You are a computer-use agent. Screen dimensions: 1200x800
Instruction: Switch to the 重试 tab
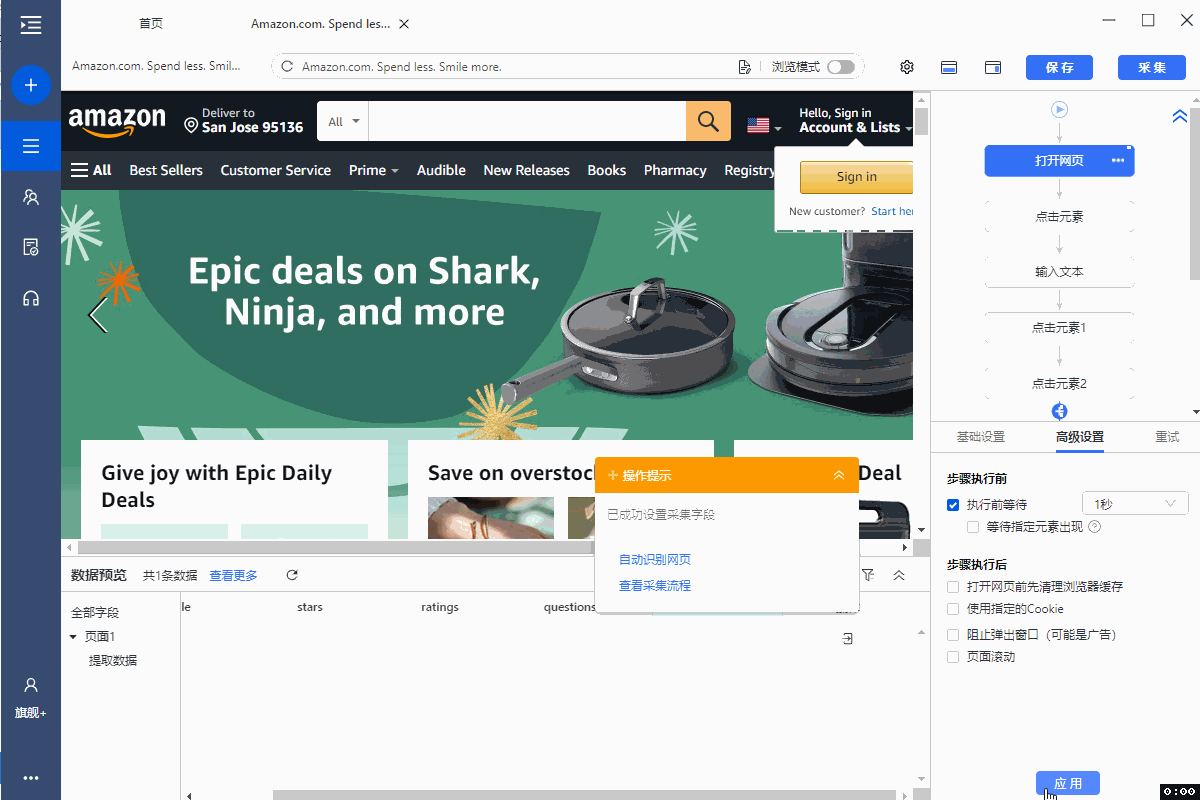pyautogui.click(x=1167, y=437)
